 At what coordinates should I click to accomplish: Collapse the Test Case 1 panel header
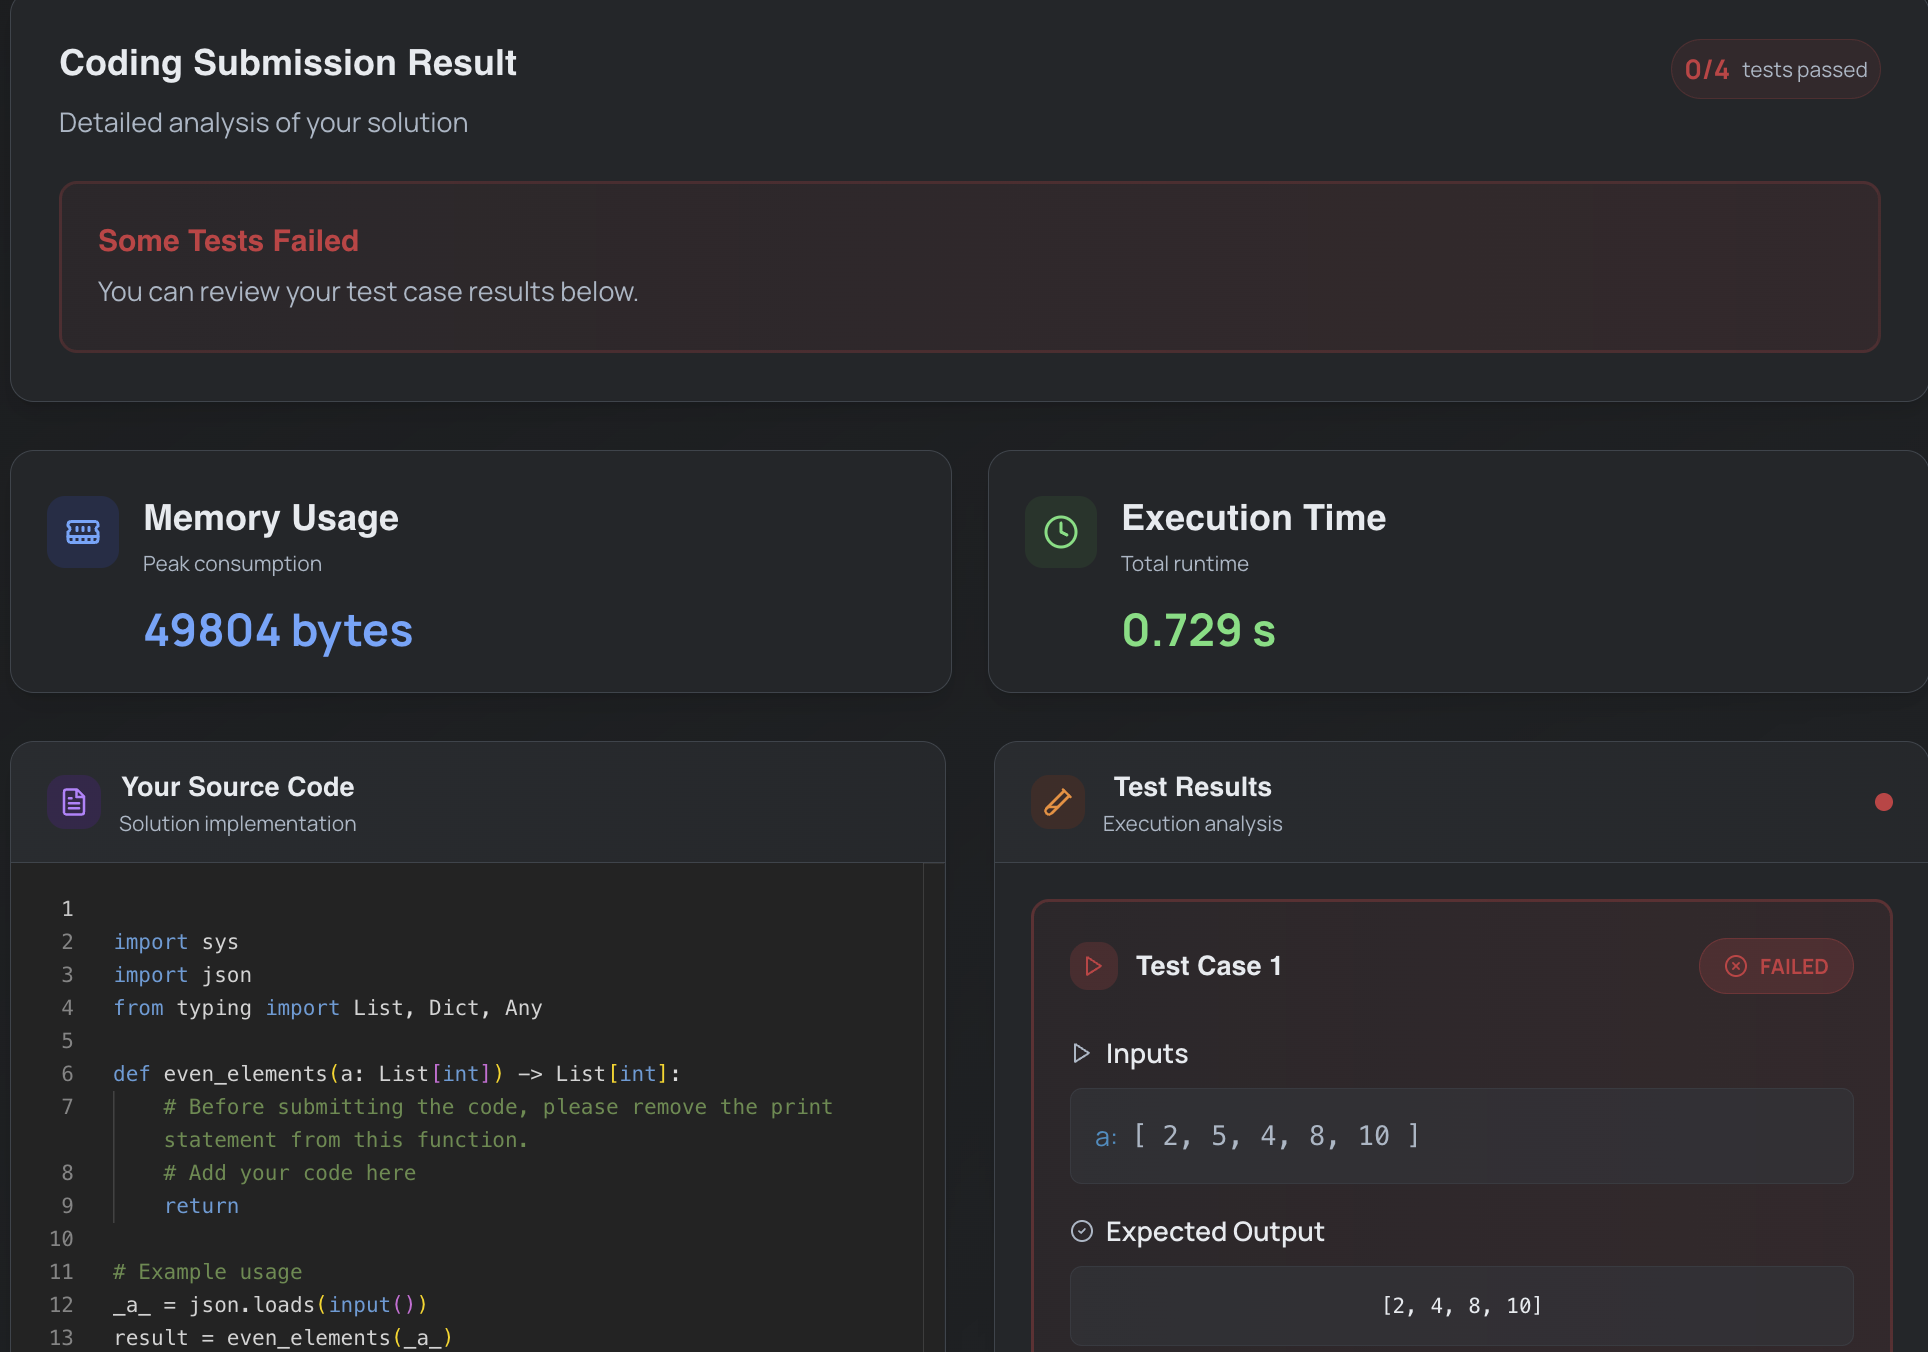(x=1208, y=966)
